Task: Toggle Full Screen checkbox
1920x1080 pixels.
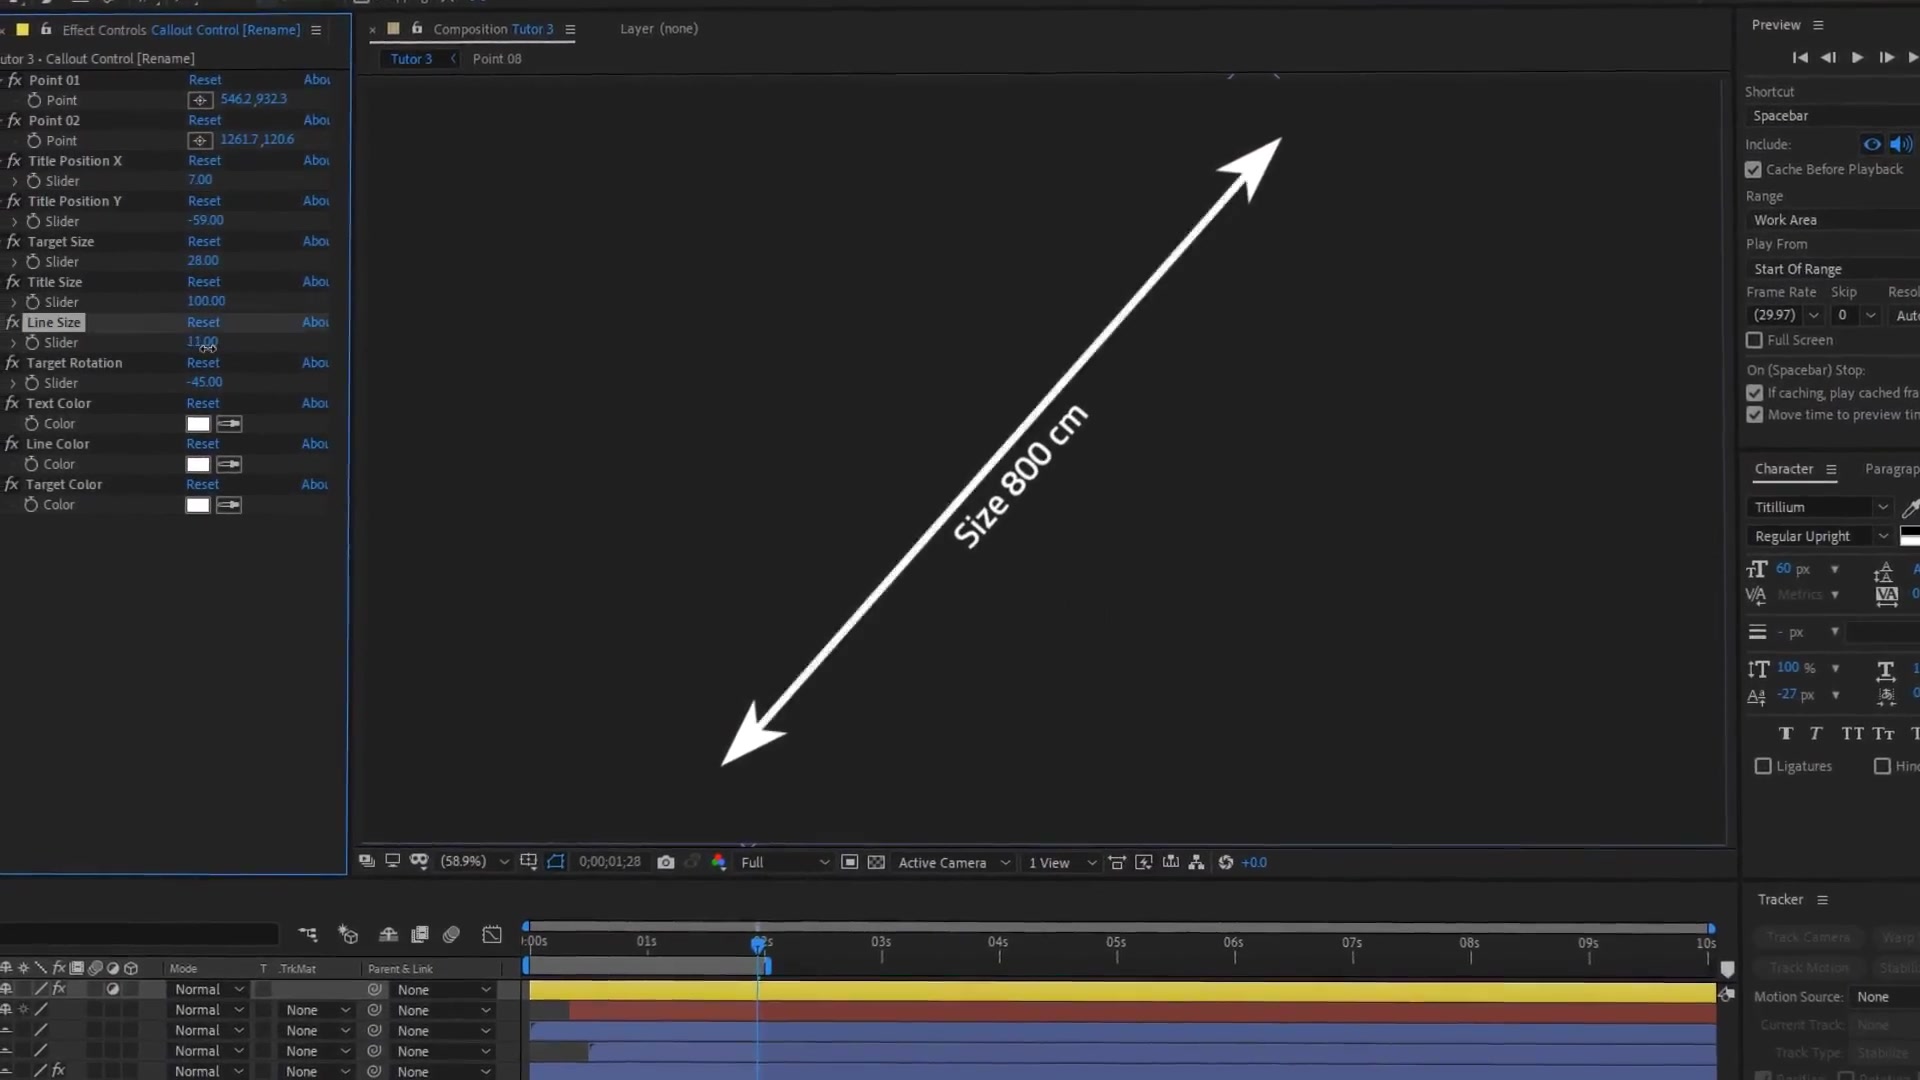Action: pos(1756,340)
